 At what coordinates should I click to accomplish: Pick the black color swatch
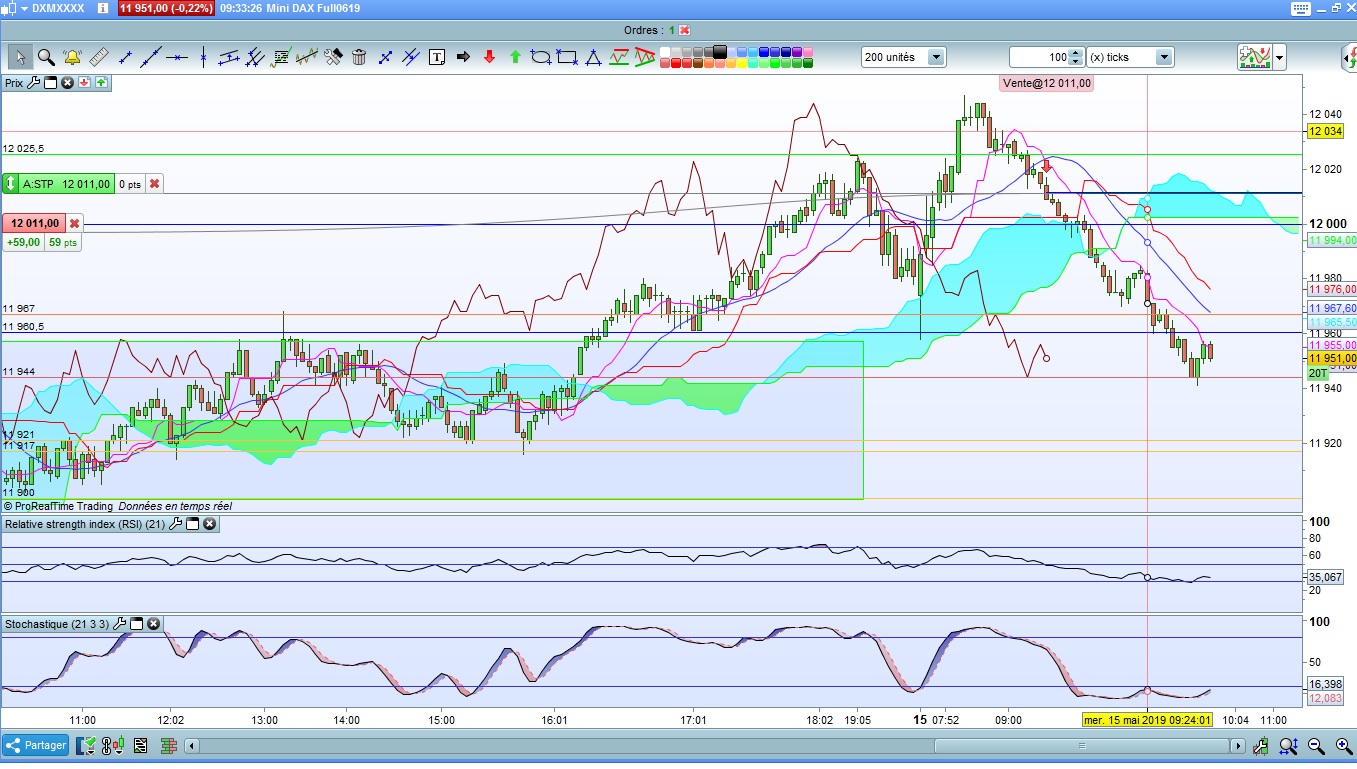coord(720,51)
